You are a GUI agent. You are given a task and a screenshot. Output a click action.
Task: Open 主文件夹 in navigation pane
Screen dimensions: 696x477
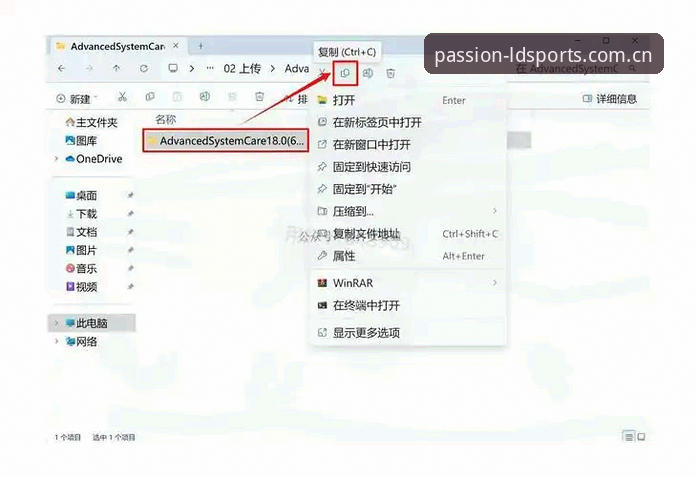(91, 122)
